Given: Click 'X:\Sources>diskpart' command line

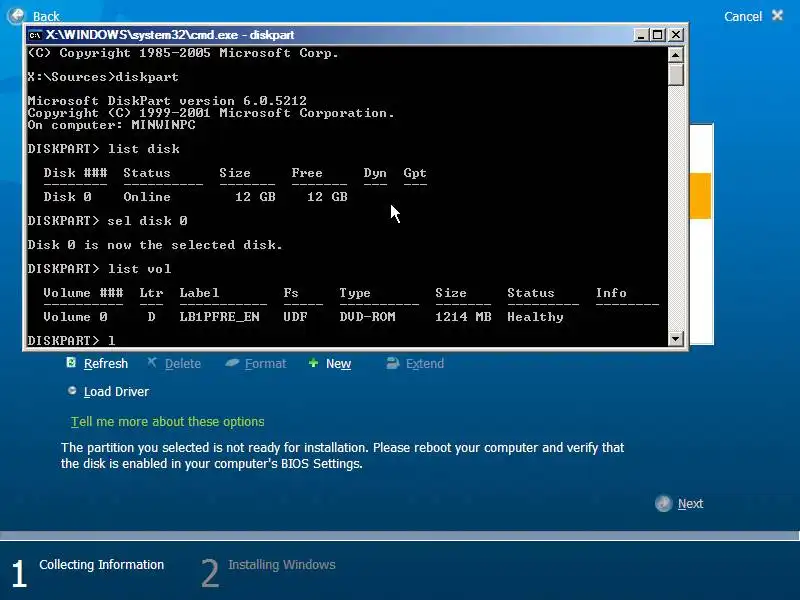Looking at the screenshot, I should click(103, 77).
